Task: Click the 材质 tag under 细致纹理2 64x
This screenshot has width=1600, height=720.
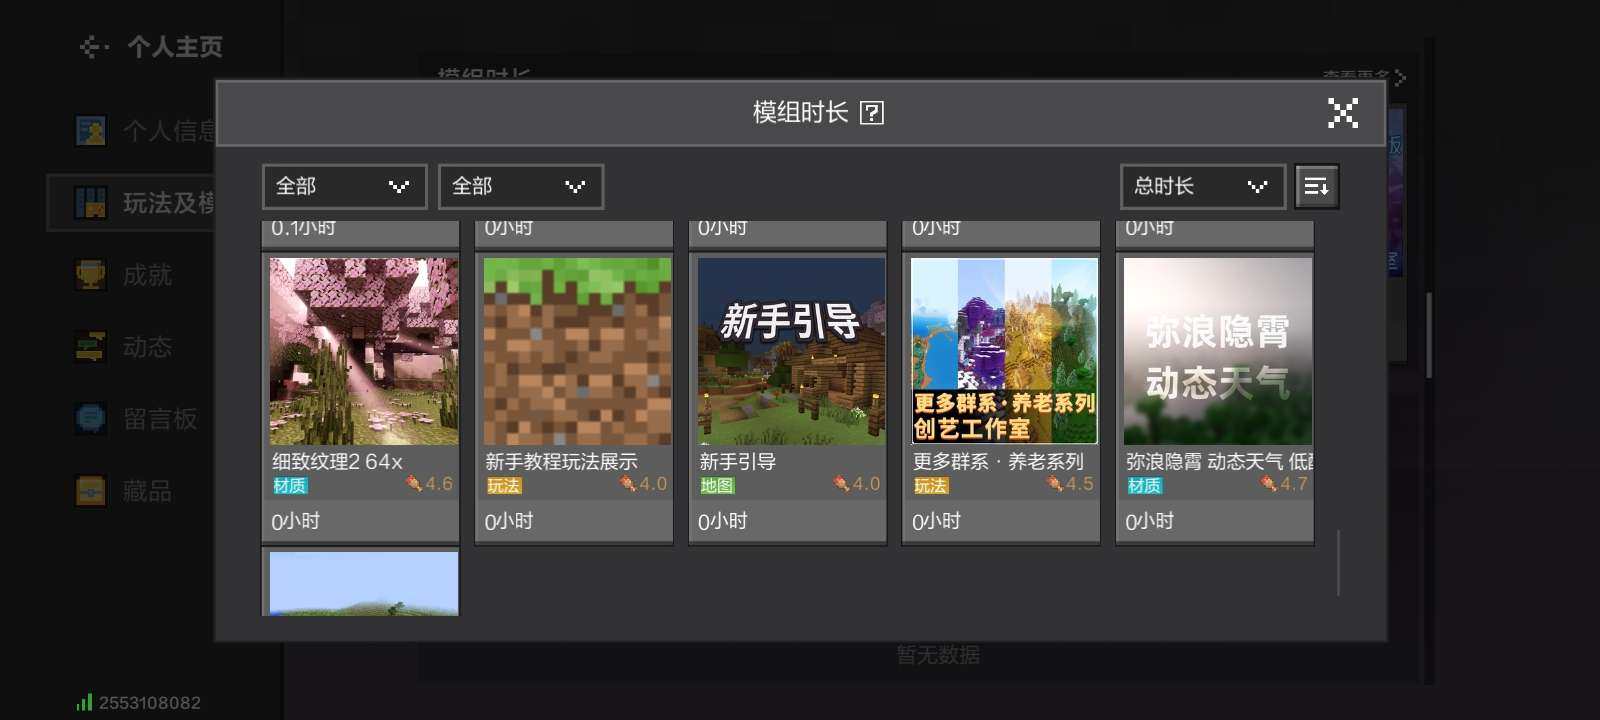Action: tap(290, 486)
